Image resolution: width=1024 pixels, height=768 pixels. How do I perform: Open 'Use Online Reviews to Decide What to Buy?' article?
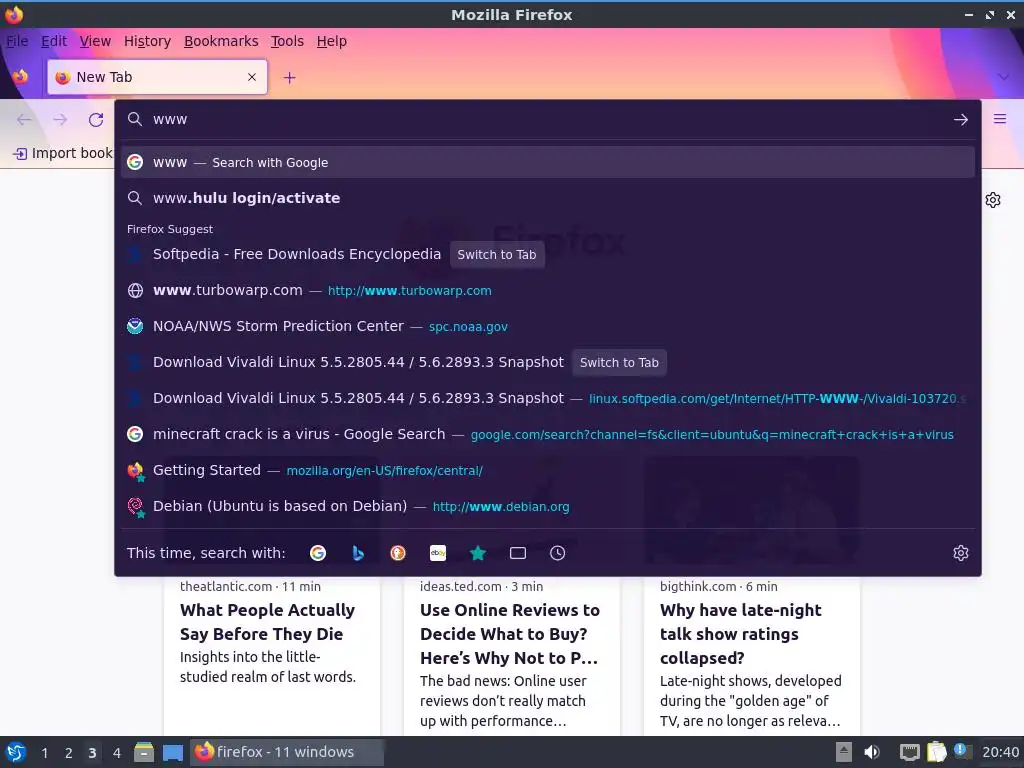509,633
